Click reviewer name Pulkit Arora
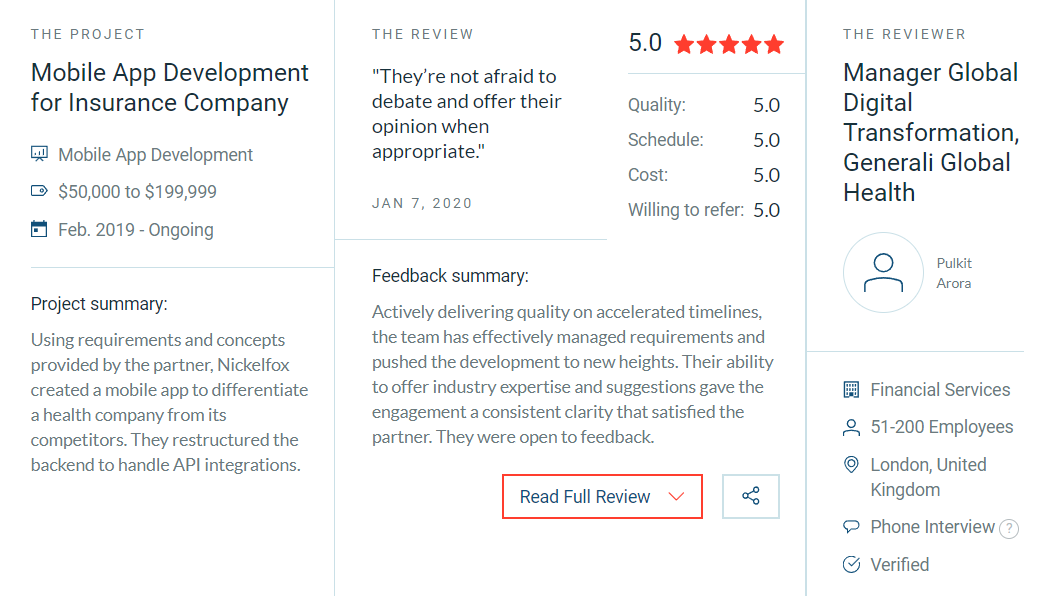Screen dimensions: 1047x596 (954, 272)
